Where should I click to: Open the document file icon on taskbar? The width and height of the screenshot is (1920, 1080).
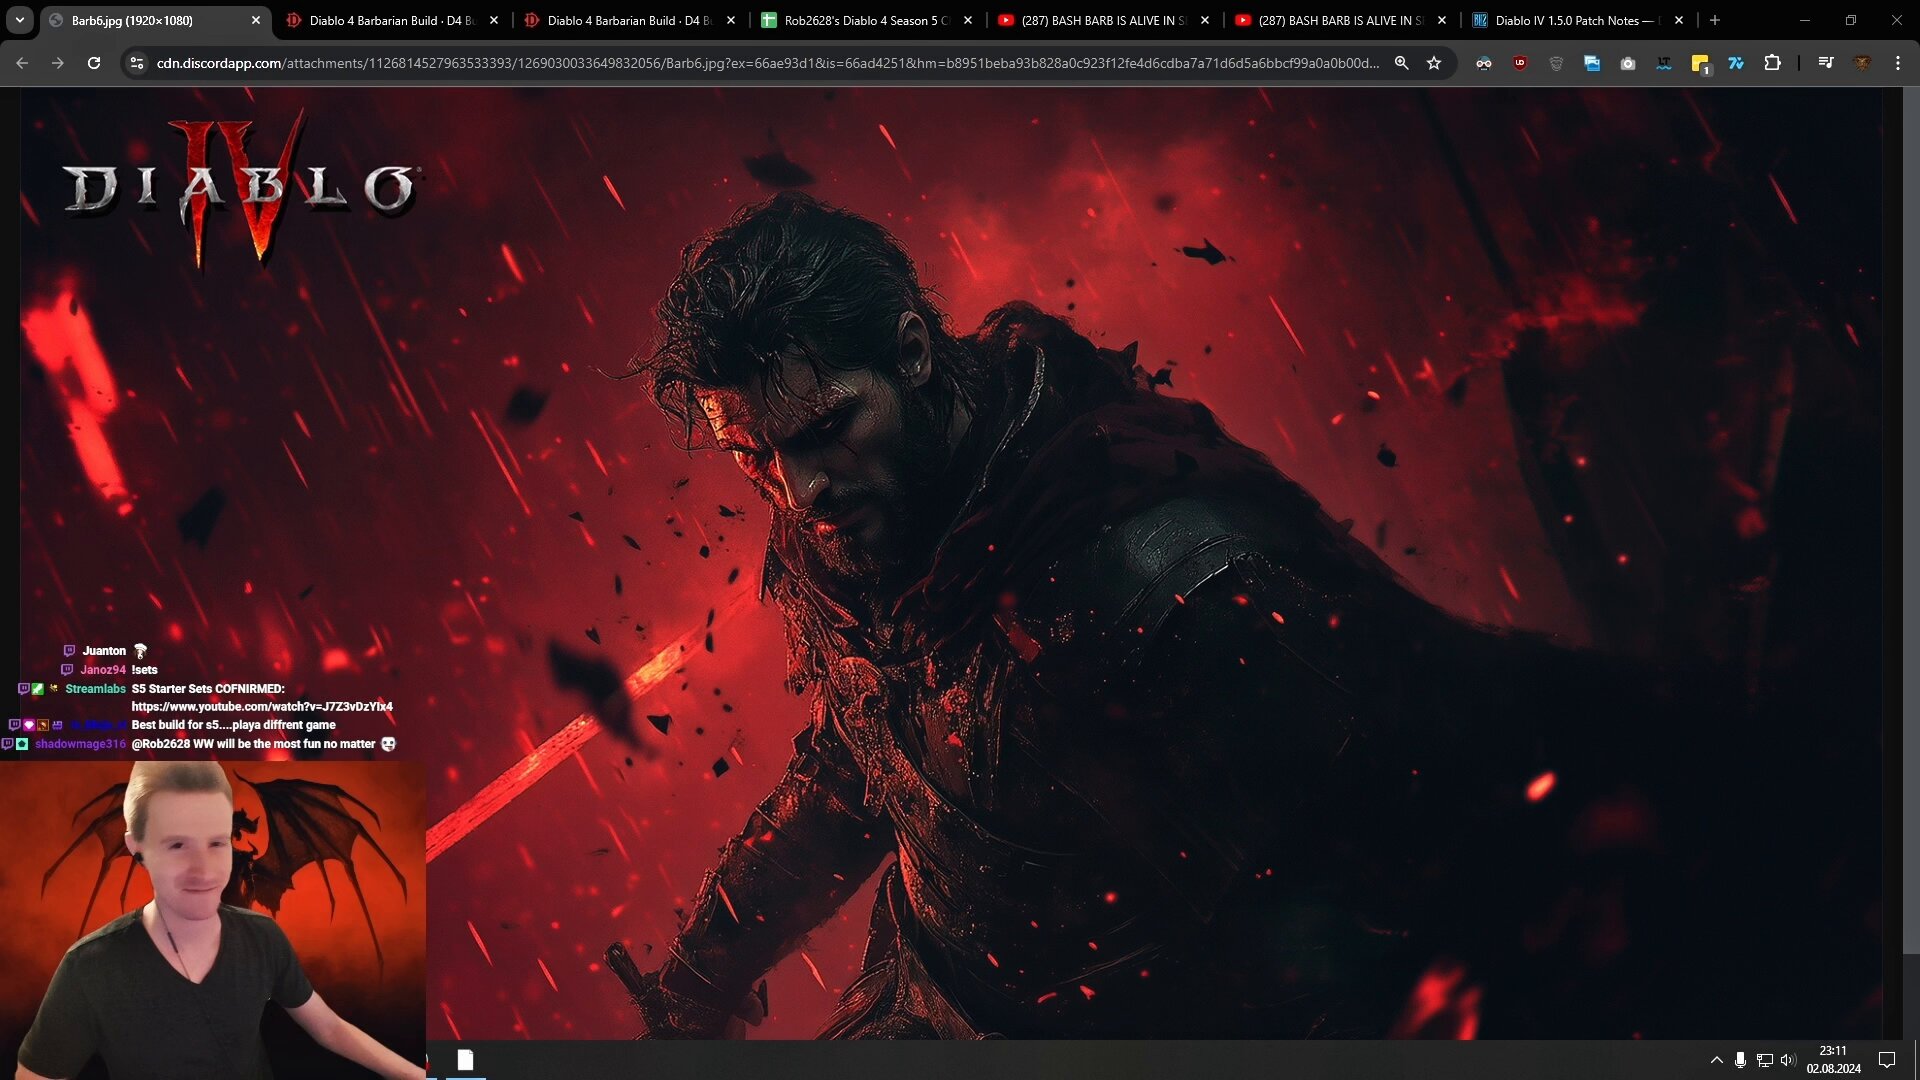pyautogui.click(x=465, y=1060)
